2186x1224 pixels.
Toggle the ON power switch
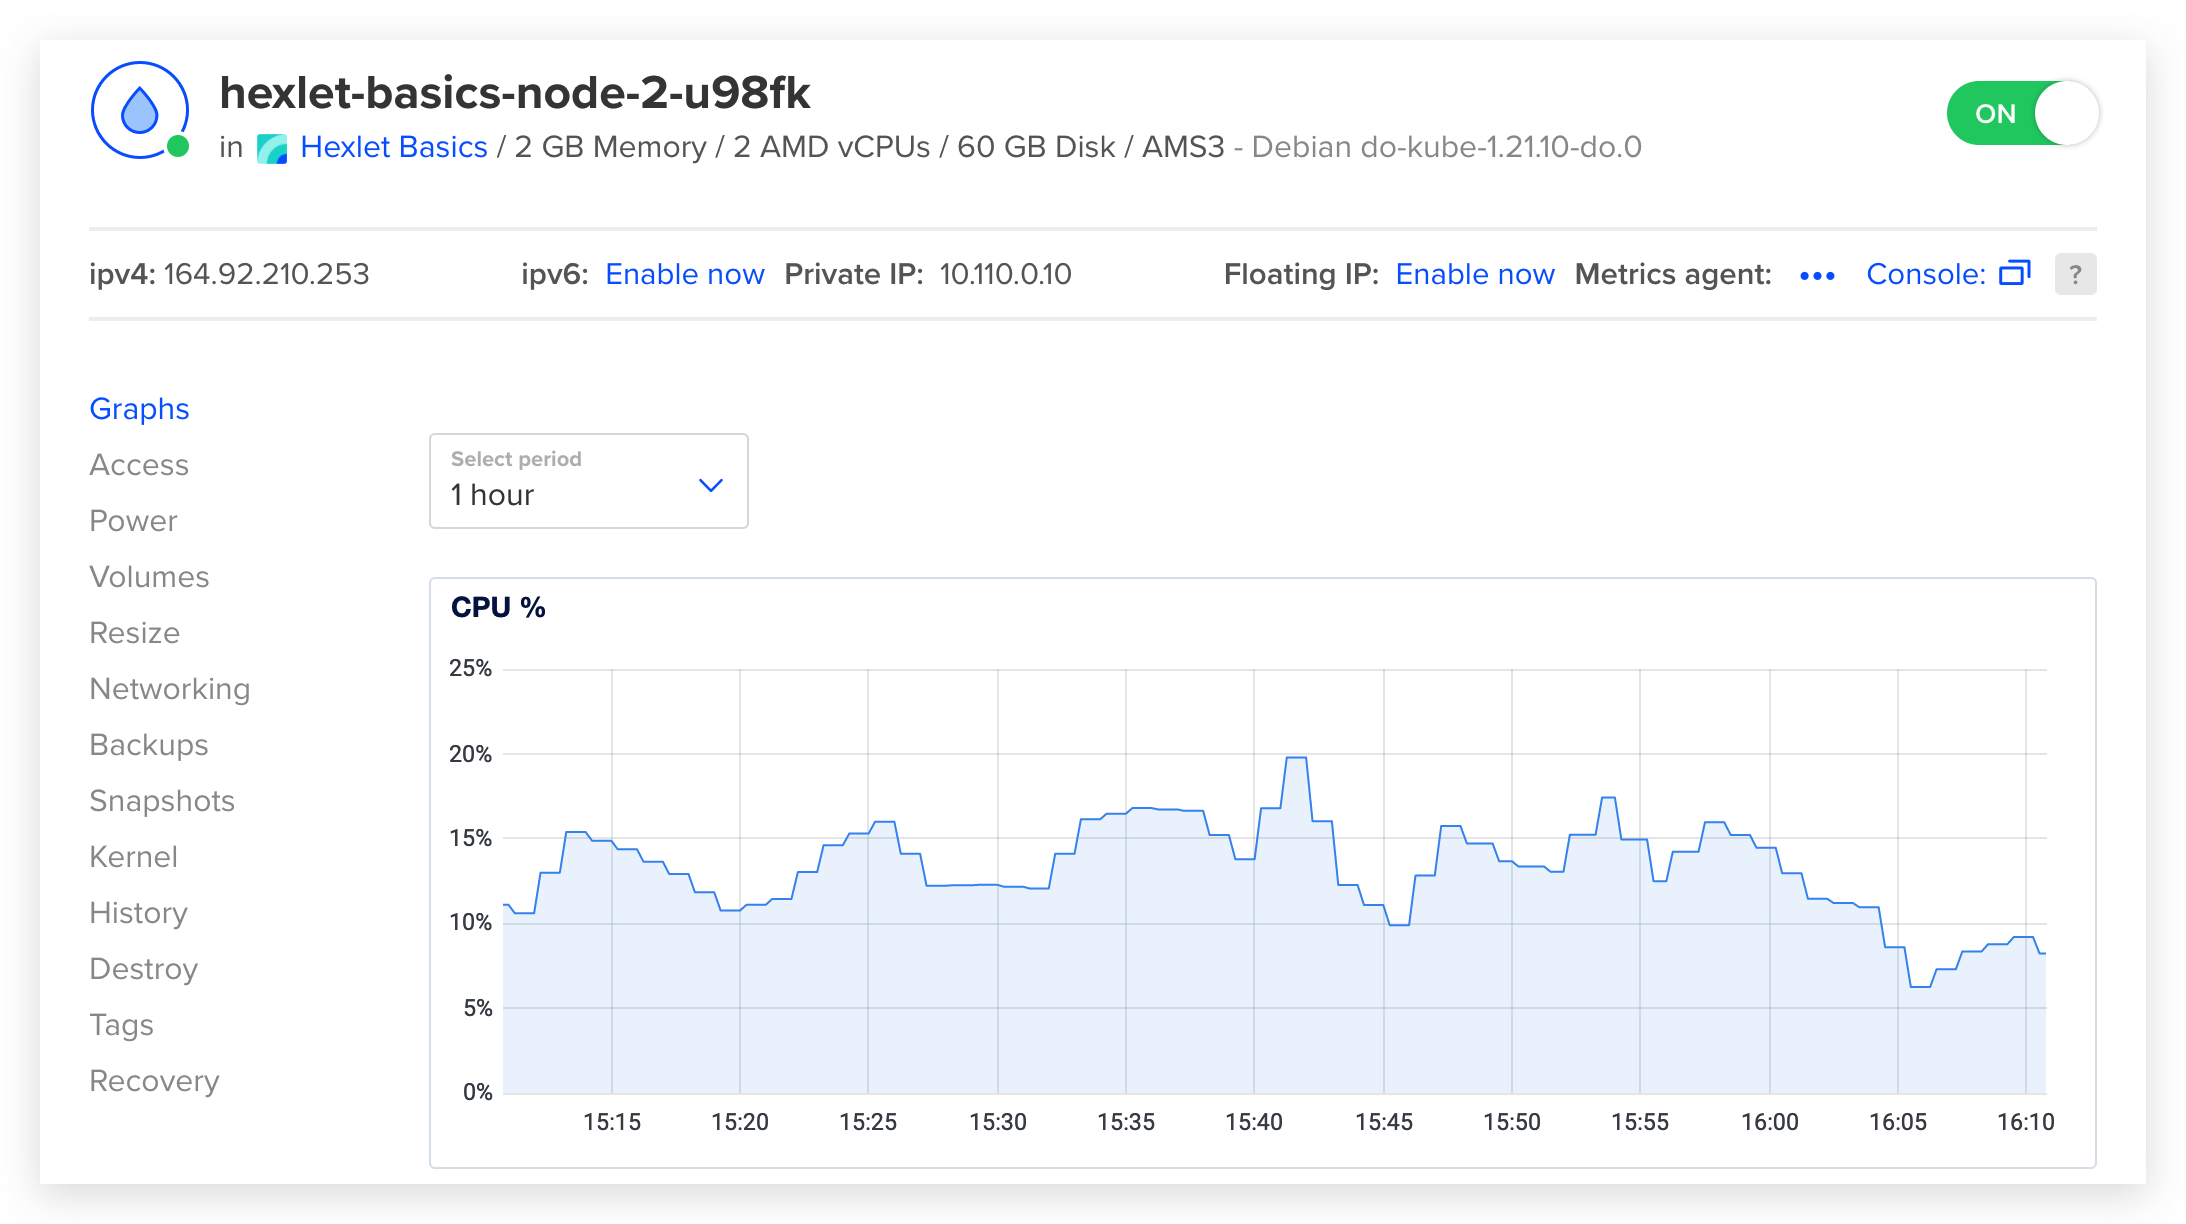[2022, 113]
